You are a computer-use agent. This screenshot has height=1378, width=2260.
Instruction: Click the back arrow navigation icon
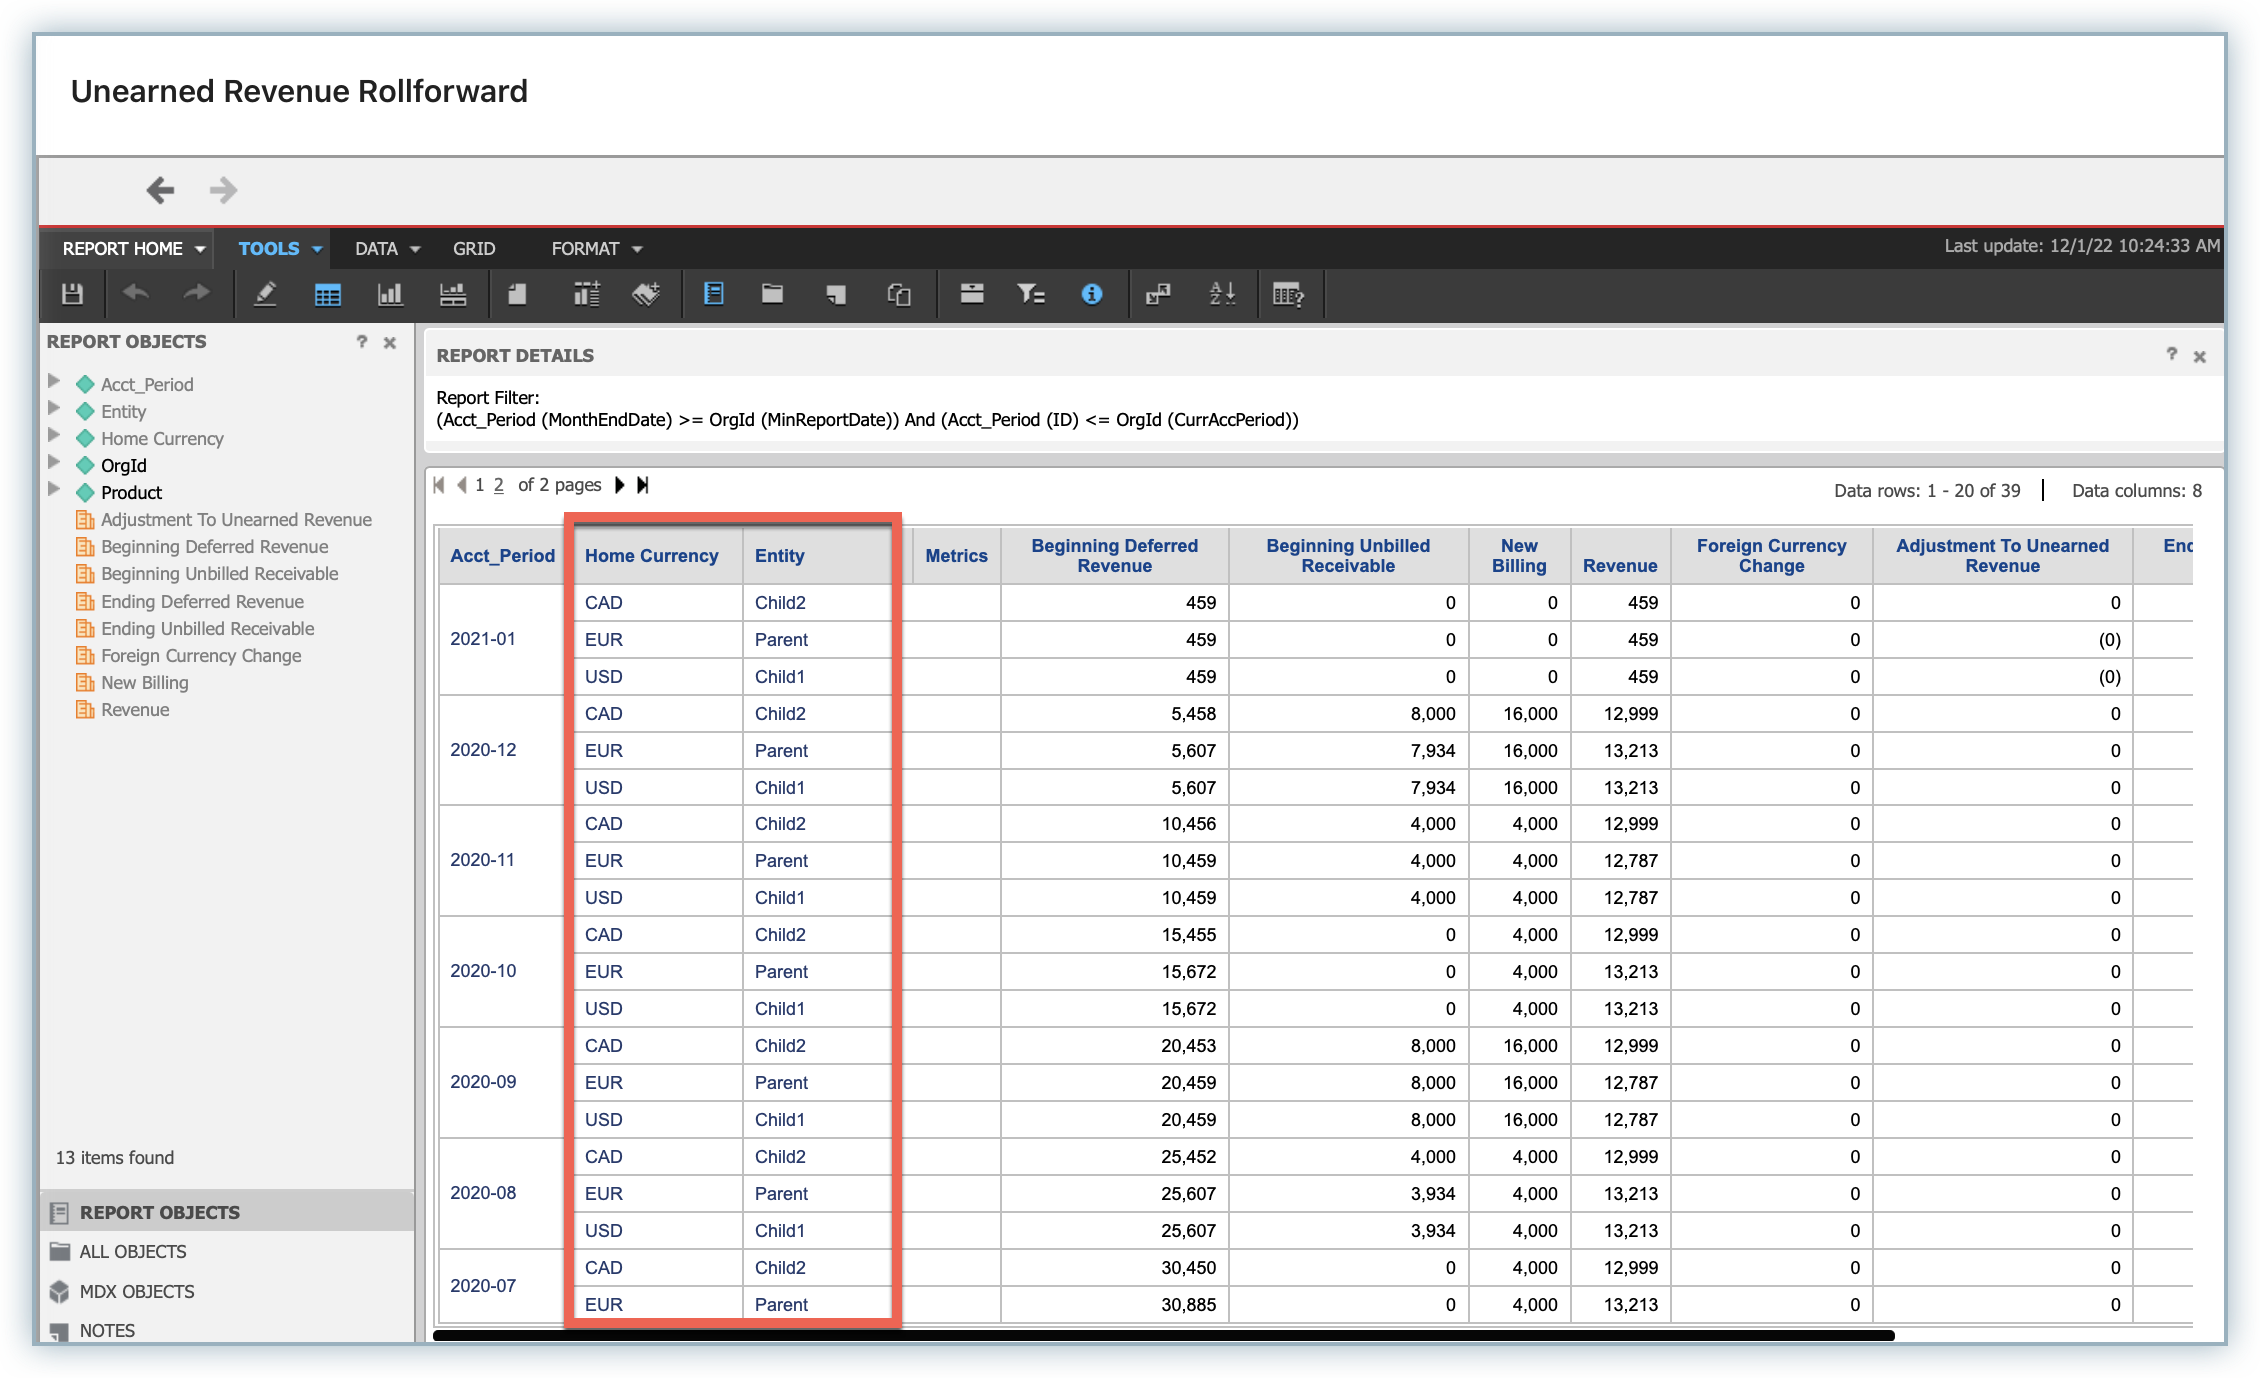pyautogui.click(x=160, y=190)
